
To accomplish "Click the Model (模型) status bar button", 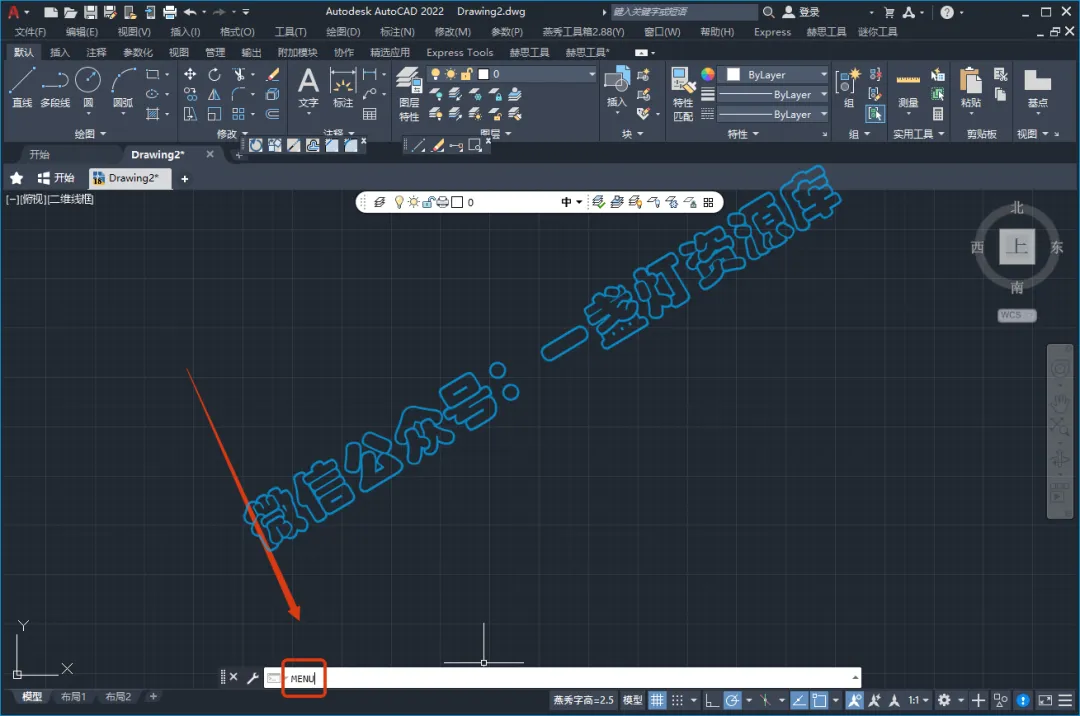I will (632, 700).
